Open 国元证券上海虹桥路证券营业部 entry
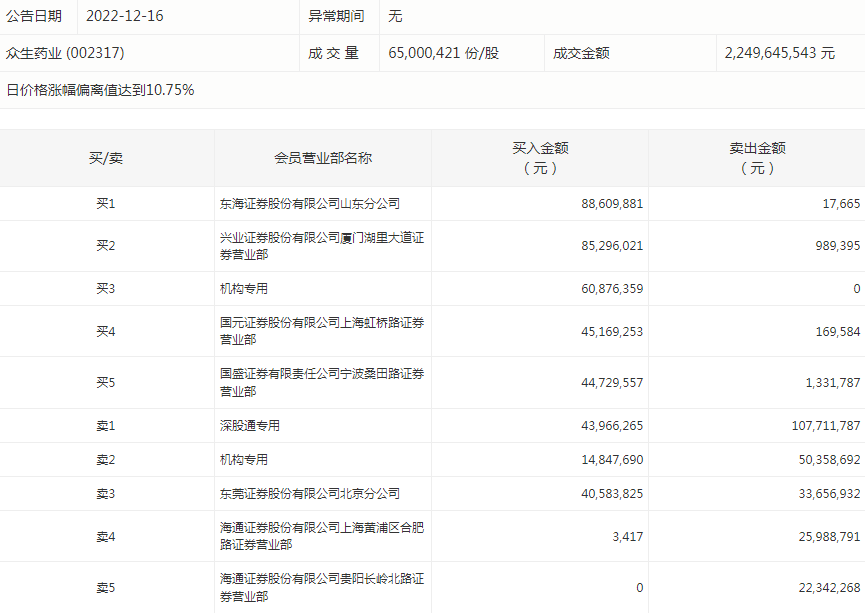This screenshot has width=865, height=613. click(x=322, y=331)
